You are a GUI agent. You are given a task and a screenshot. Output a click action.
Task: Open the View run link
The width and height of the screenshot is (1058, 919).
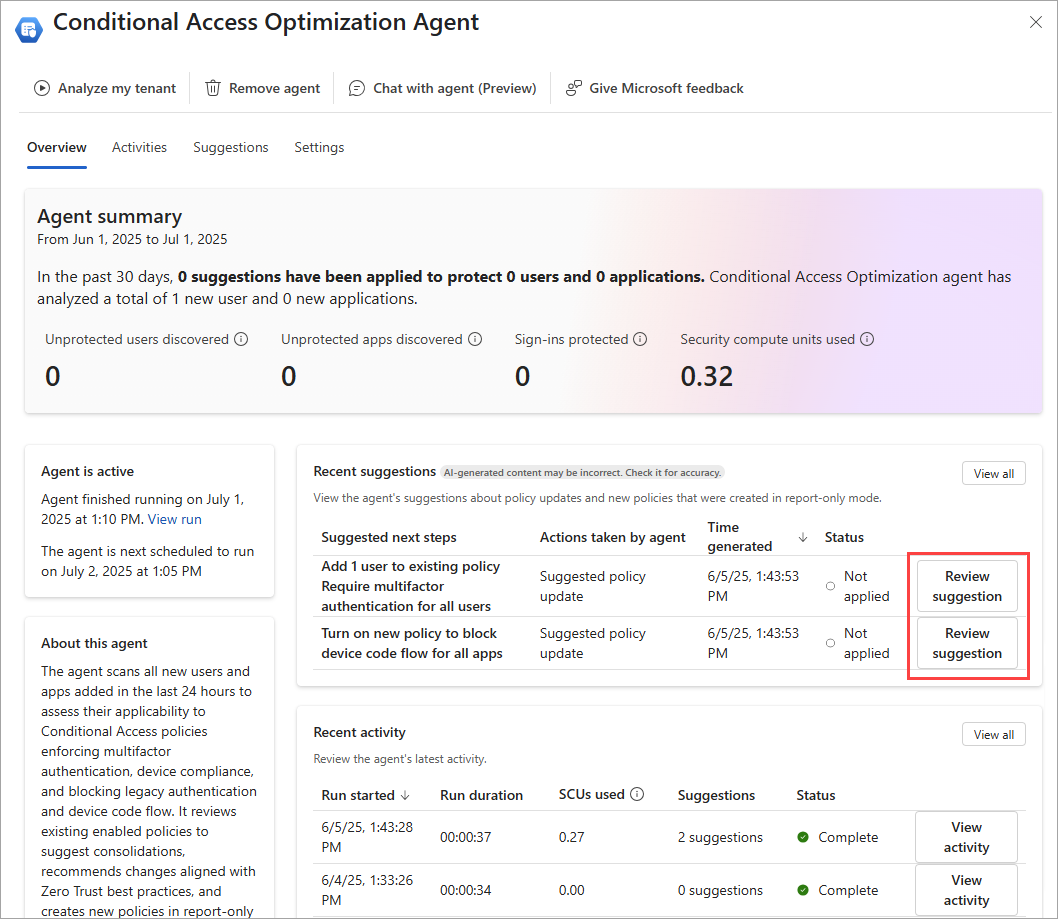[x=174, y=519]
